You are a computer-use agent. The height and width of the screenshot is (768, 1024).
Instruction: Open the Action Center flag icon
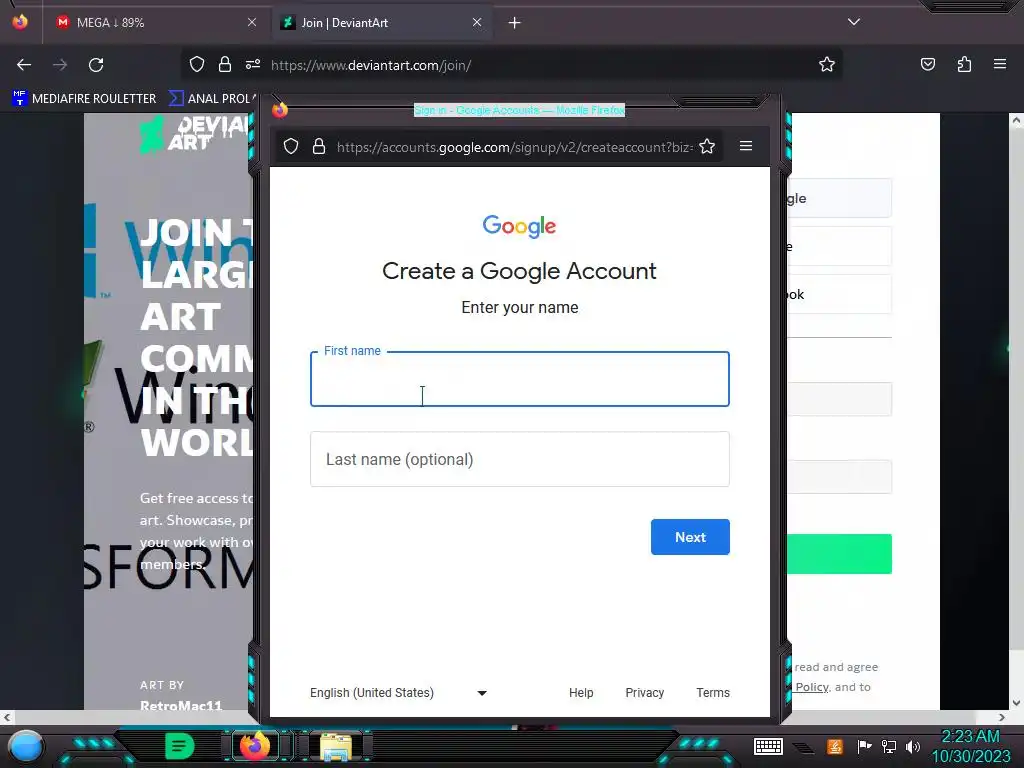coord(864,746)
